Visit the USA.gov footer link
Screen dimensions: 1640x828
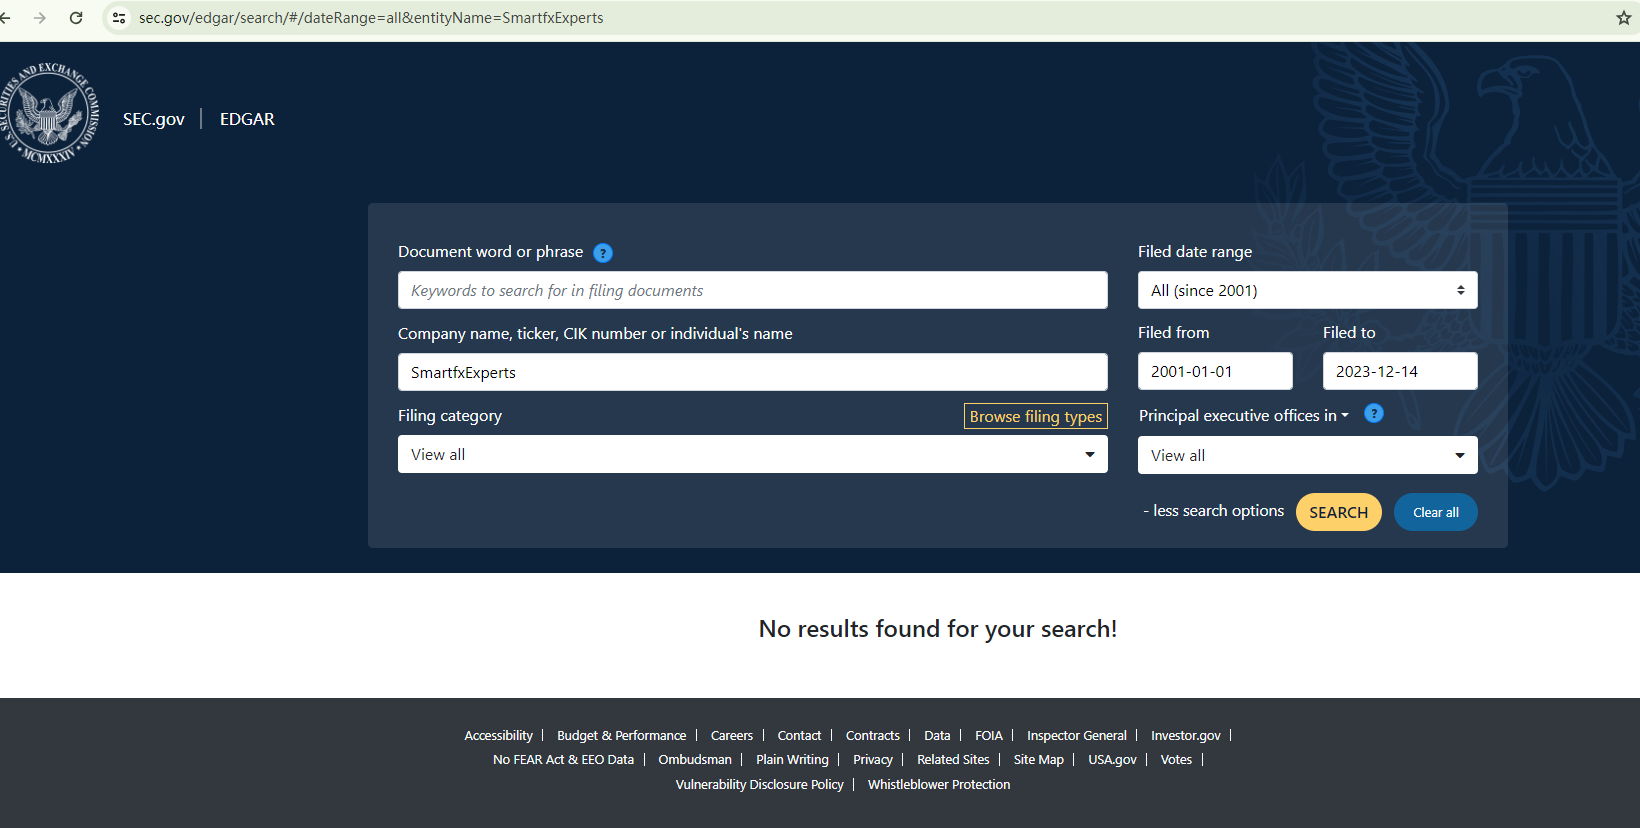pos(1112,760)
